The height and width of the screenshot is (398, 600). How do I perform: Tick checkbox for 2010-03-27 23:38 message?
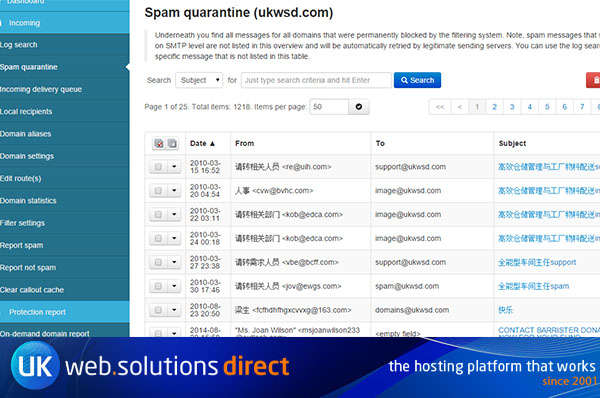point(158,263)
